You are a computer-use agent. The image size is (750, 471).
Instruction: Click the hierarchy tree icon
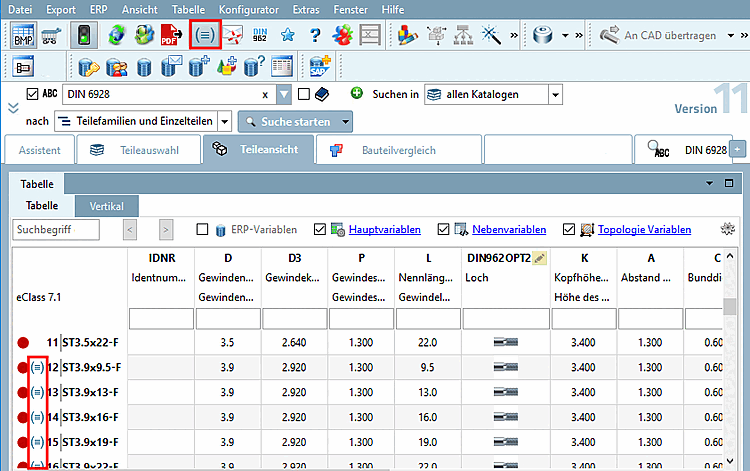pos(463,35)
